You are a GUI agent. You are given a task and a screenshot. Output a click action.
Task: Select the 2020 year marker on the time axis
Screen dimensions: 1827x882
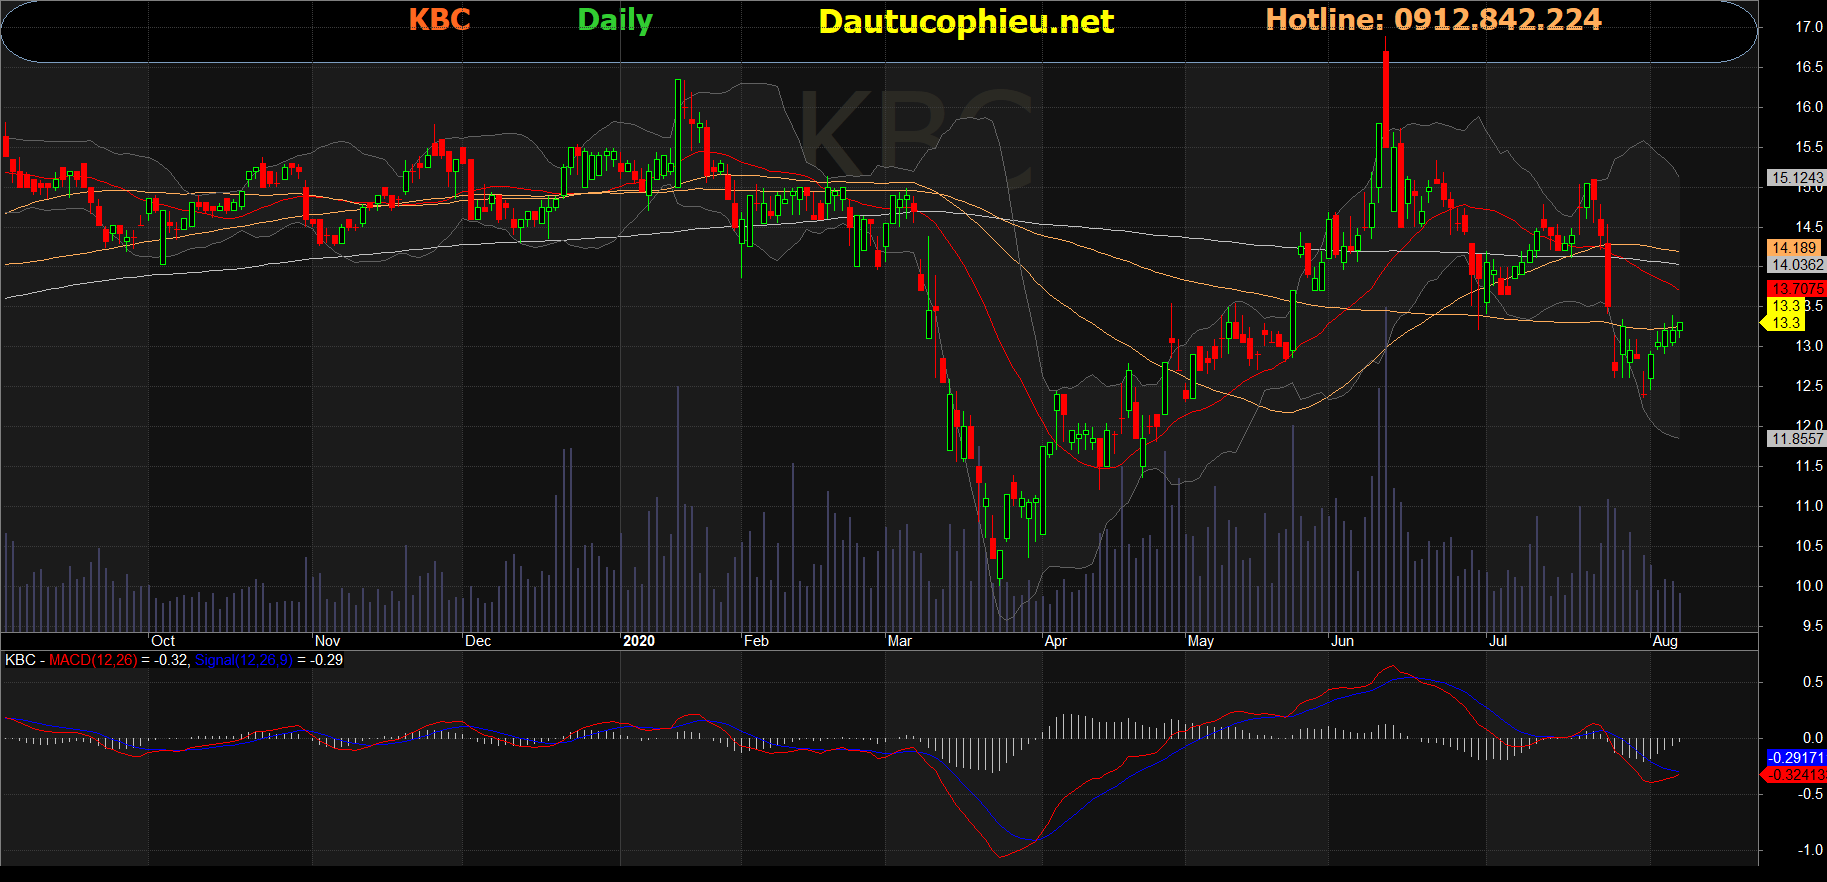coord(638,641)
